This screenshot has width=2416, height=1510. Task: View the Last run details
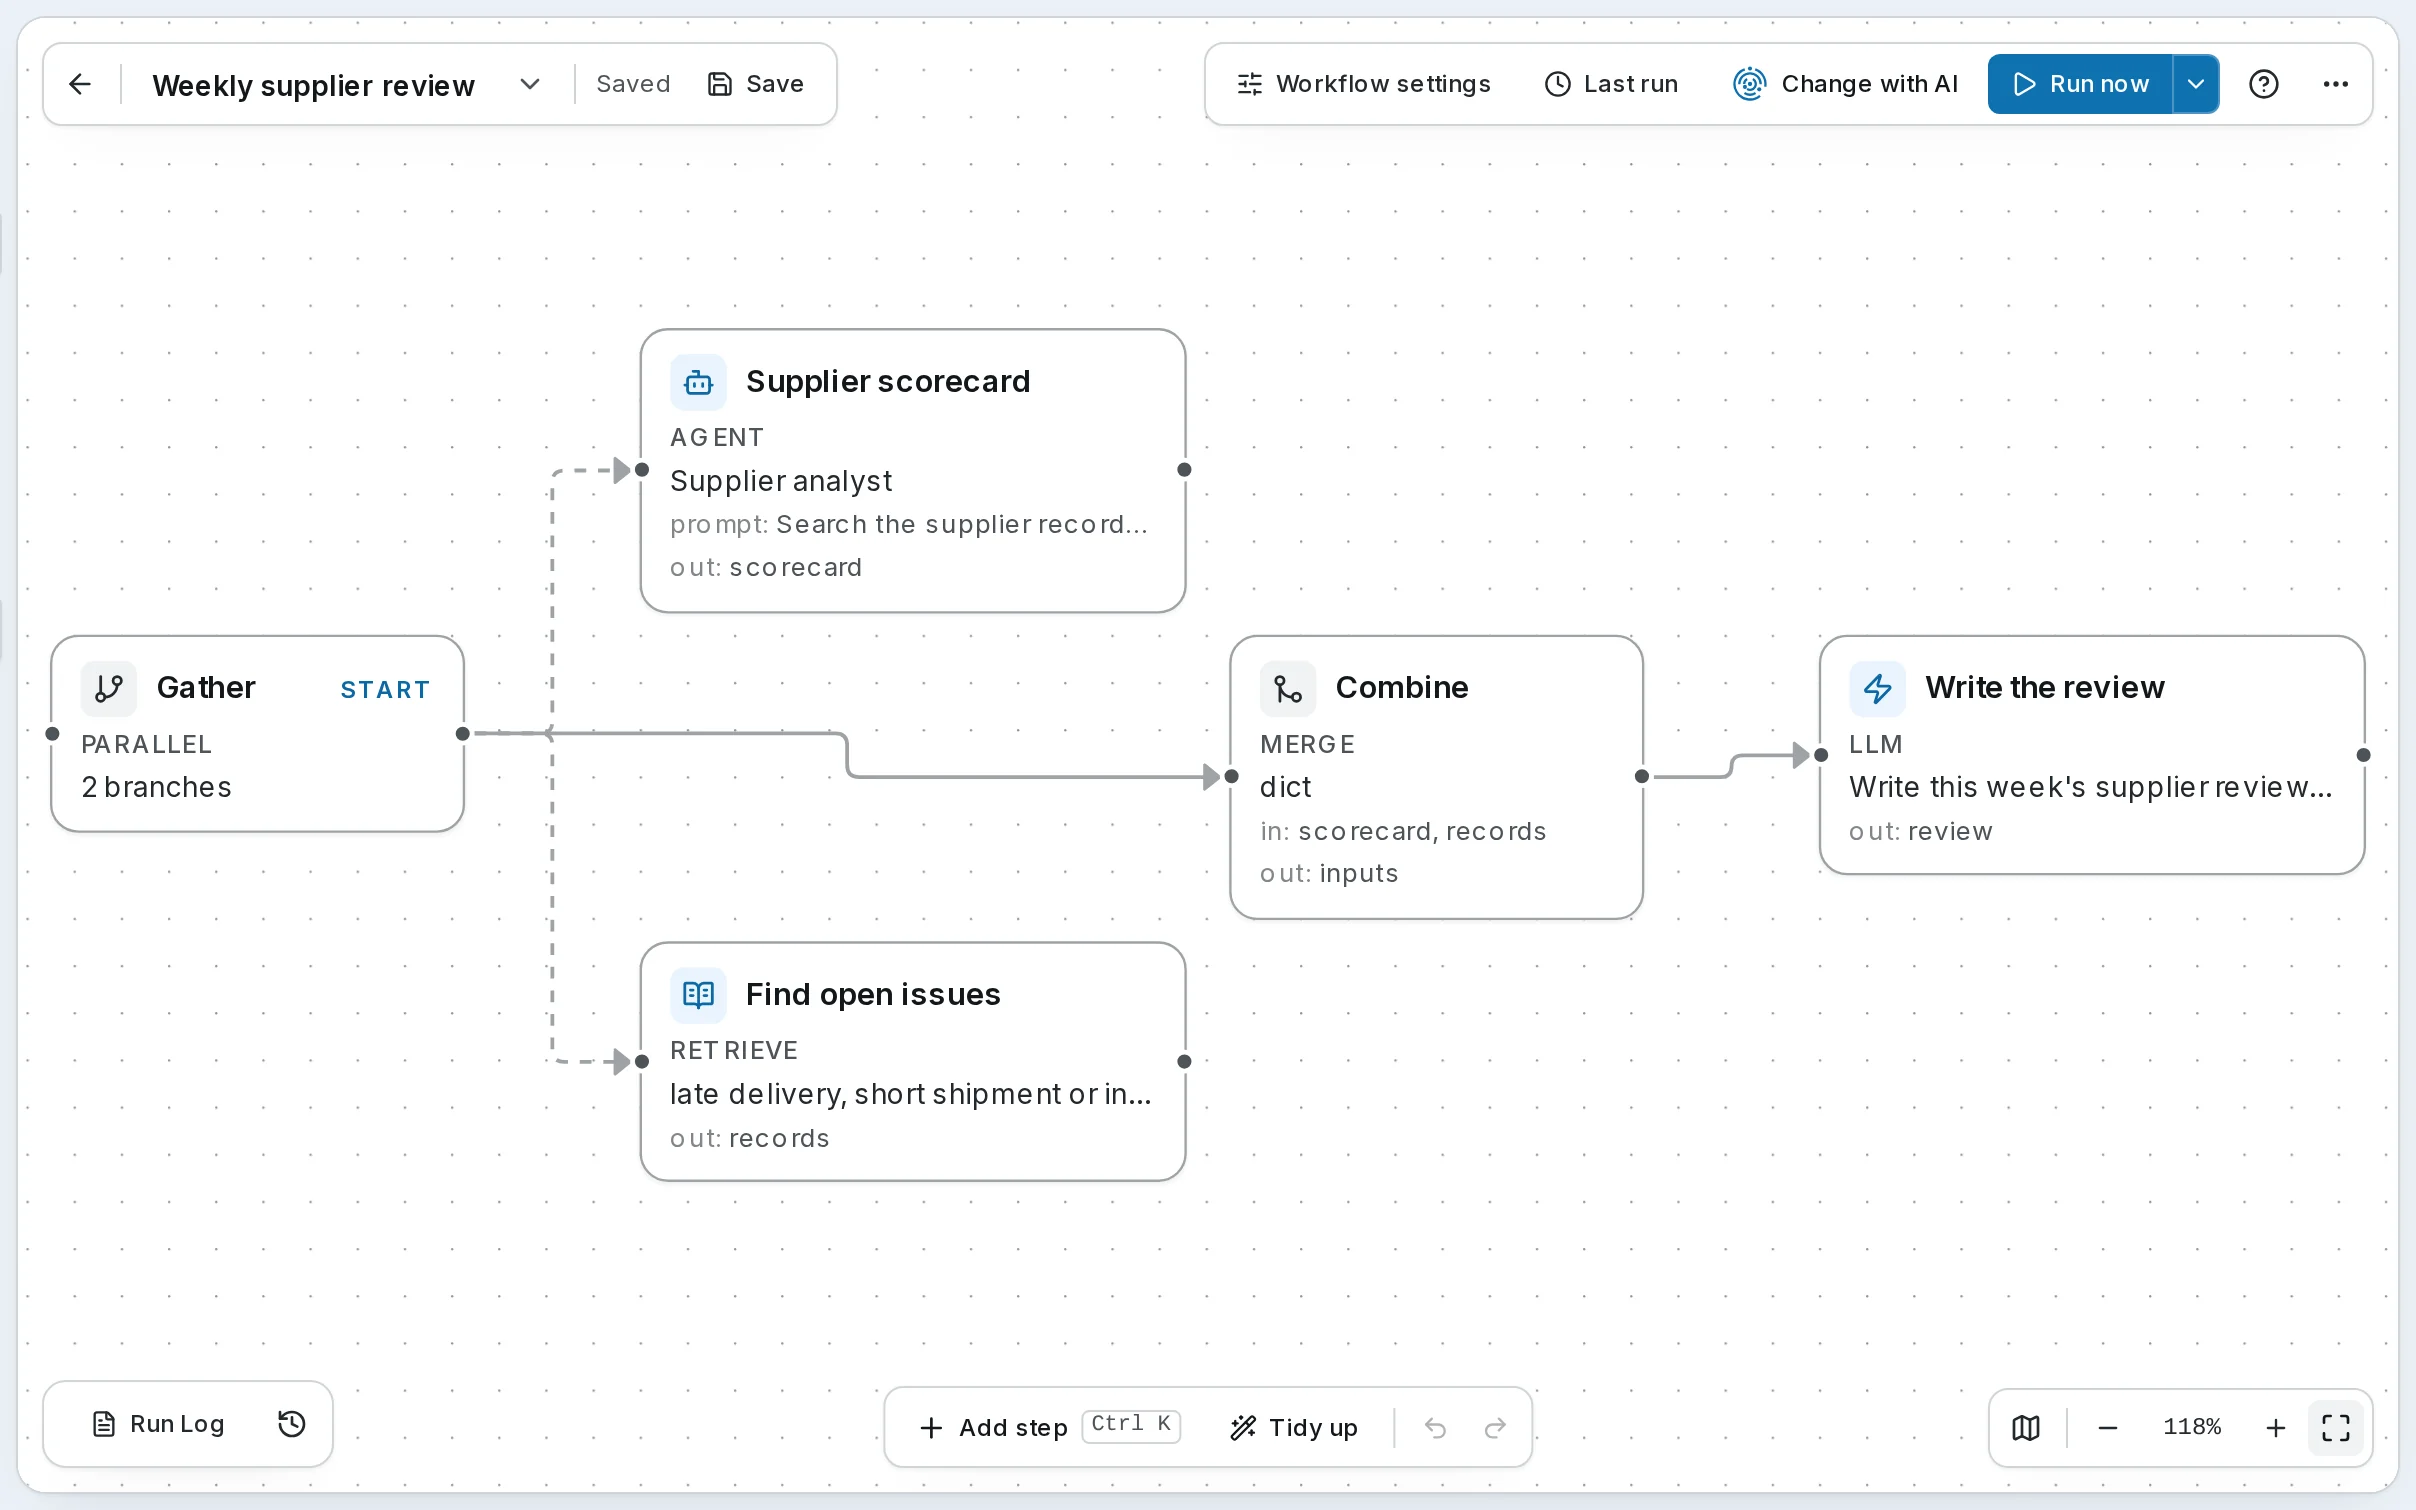point(1612,84)
